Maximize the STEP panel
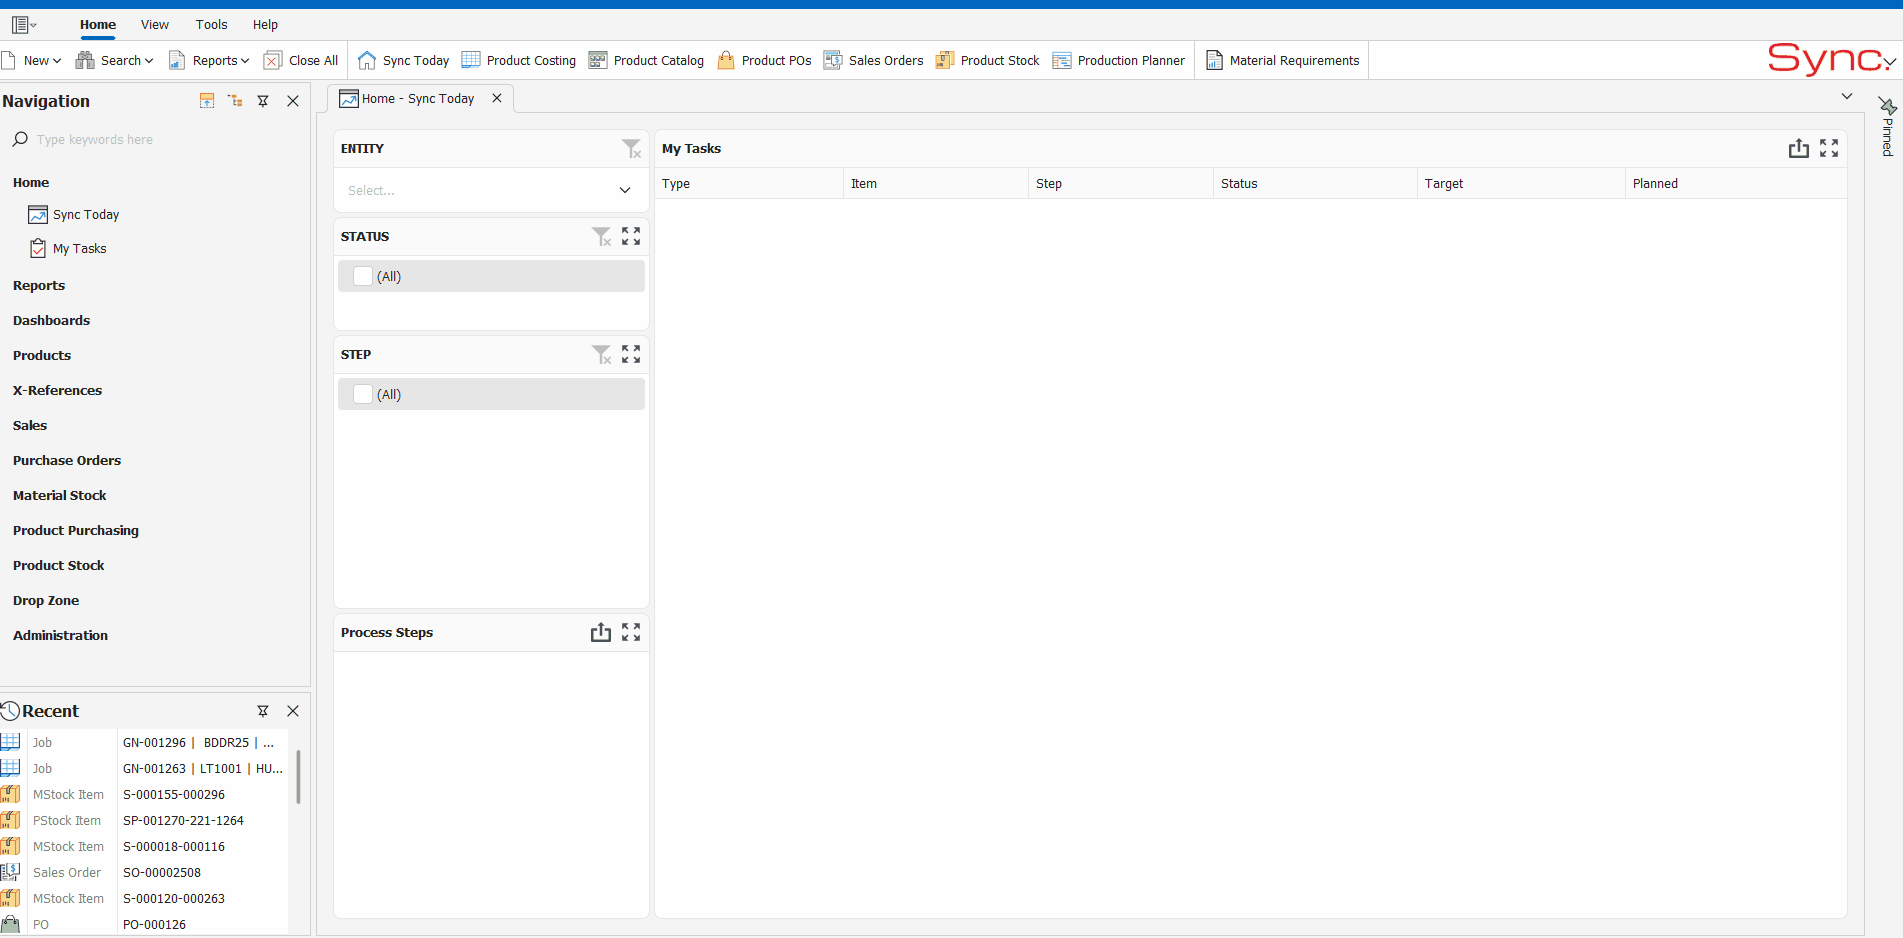Image resolution: width=1903 pixels, height=938 pixels. coord(631,354)
